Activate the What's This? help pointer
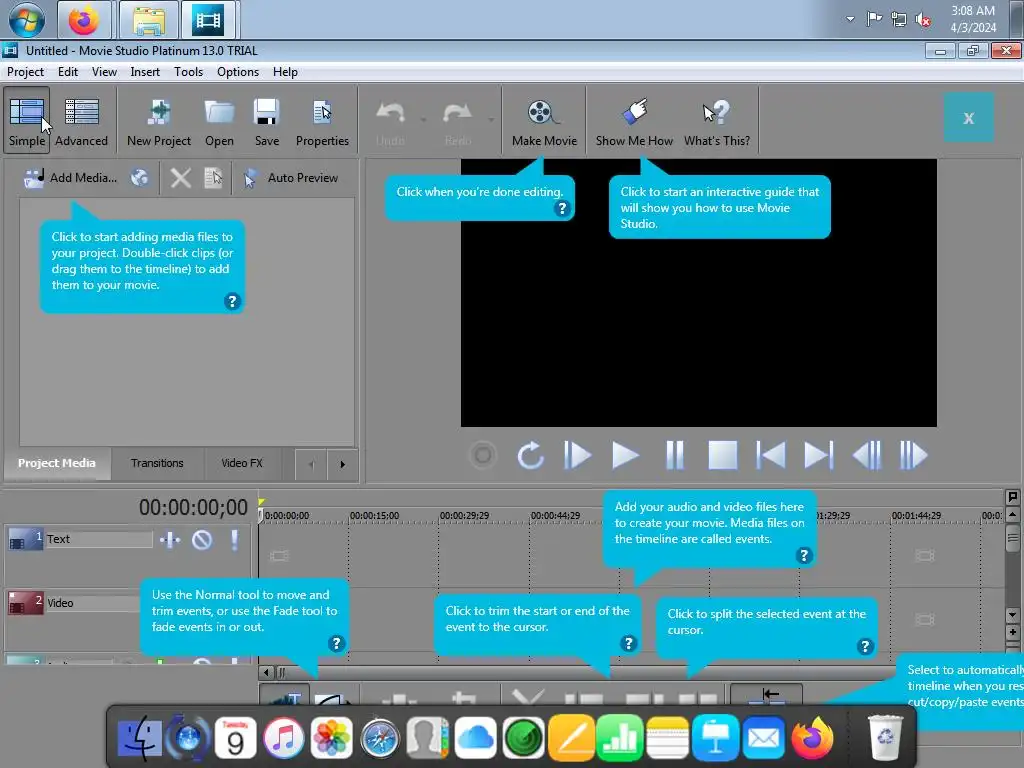The width and height of the screenshot is (1024, 768). click(x=716, y=121)
